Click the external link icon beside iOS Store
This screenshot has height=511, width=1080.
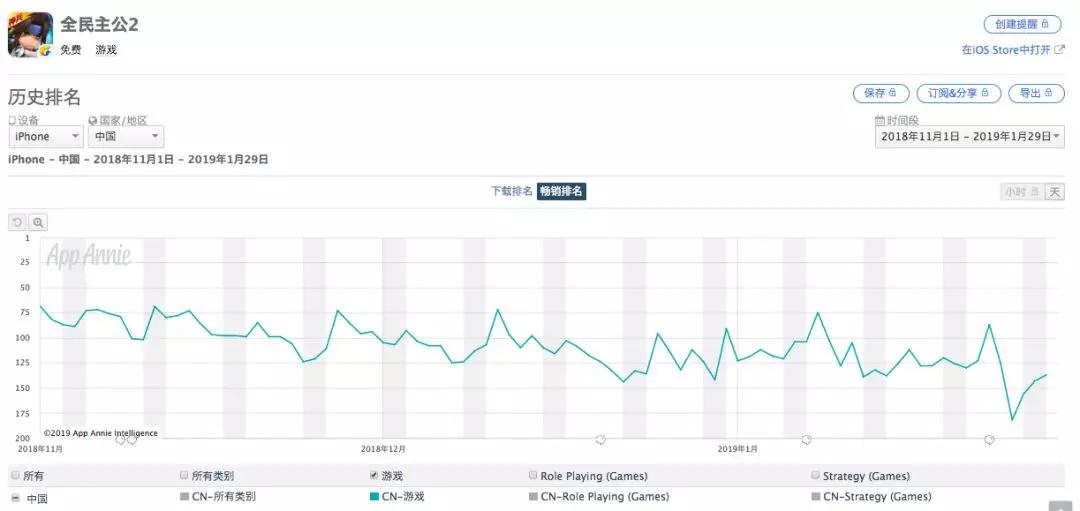click(x=1059, y=50)
